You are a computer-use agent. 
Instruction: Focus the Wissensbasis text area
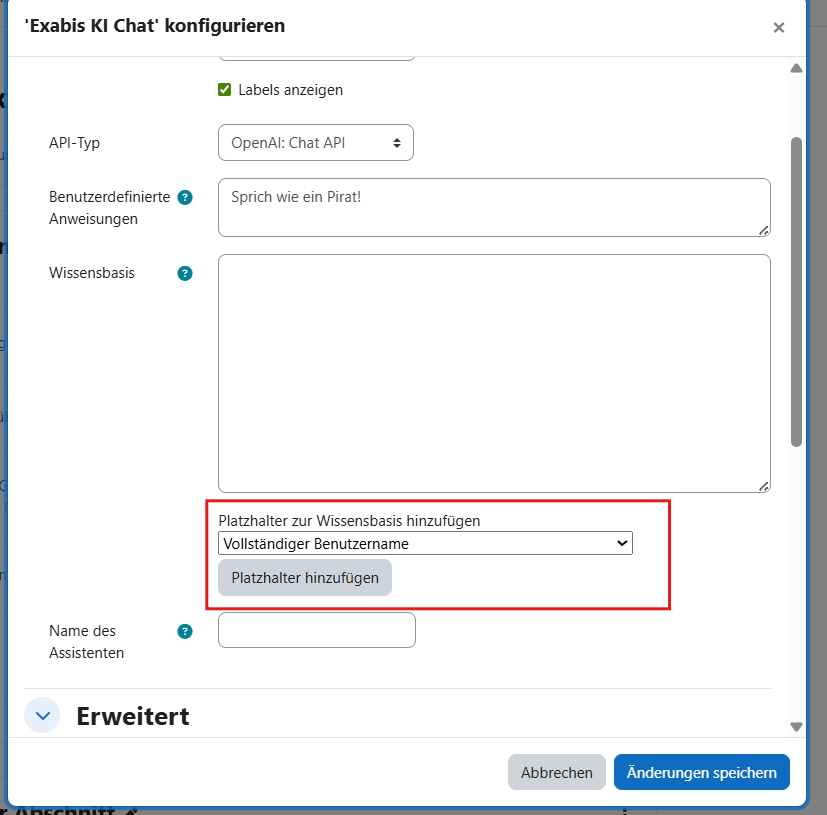[x=494, y=373]
